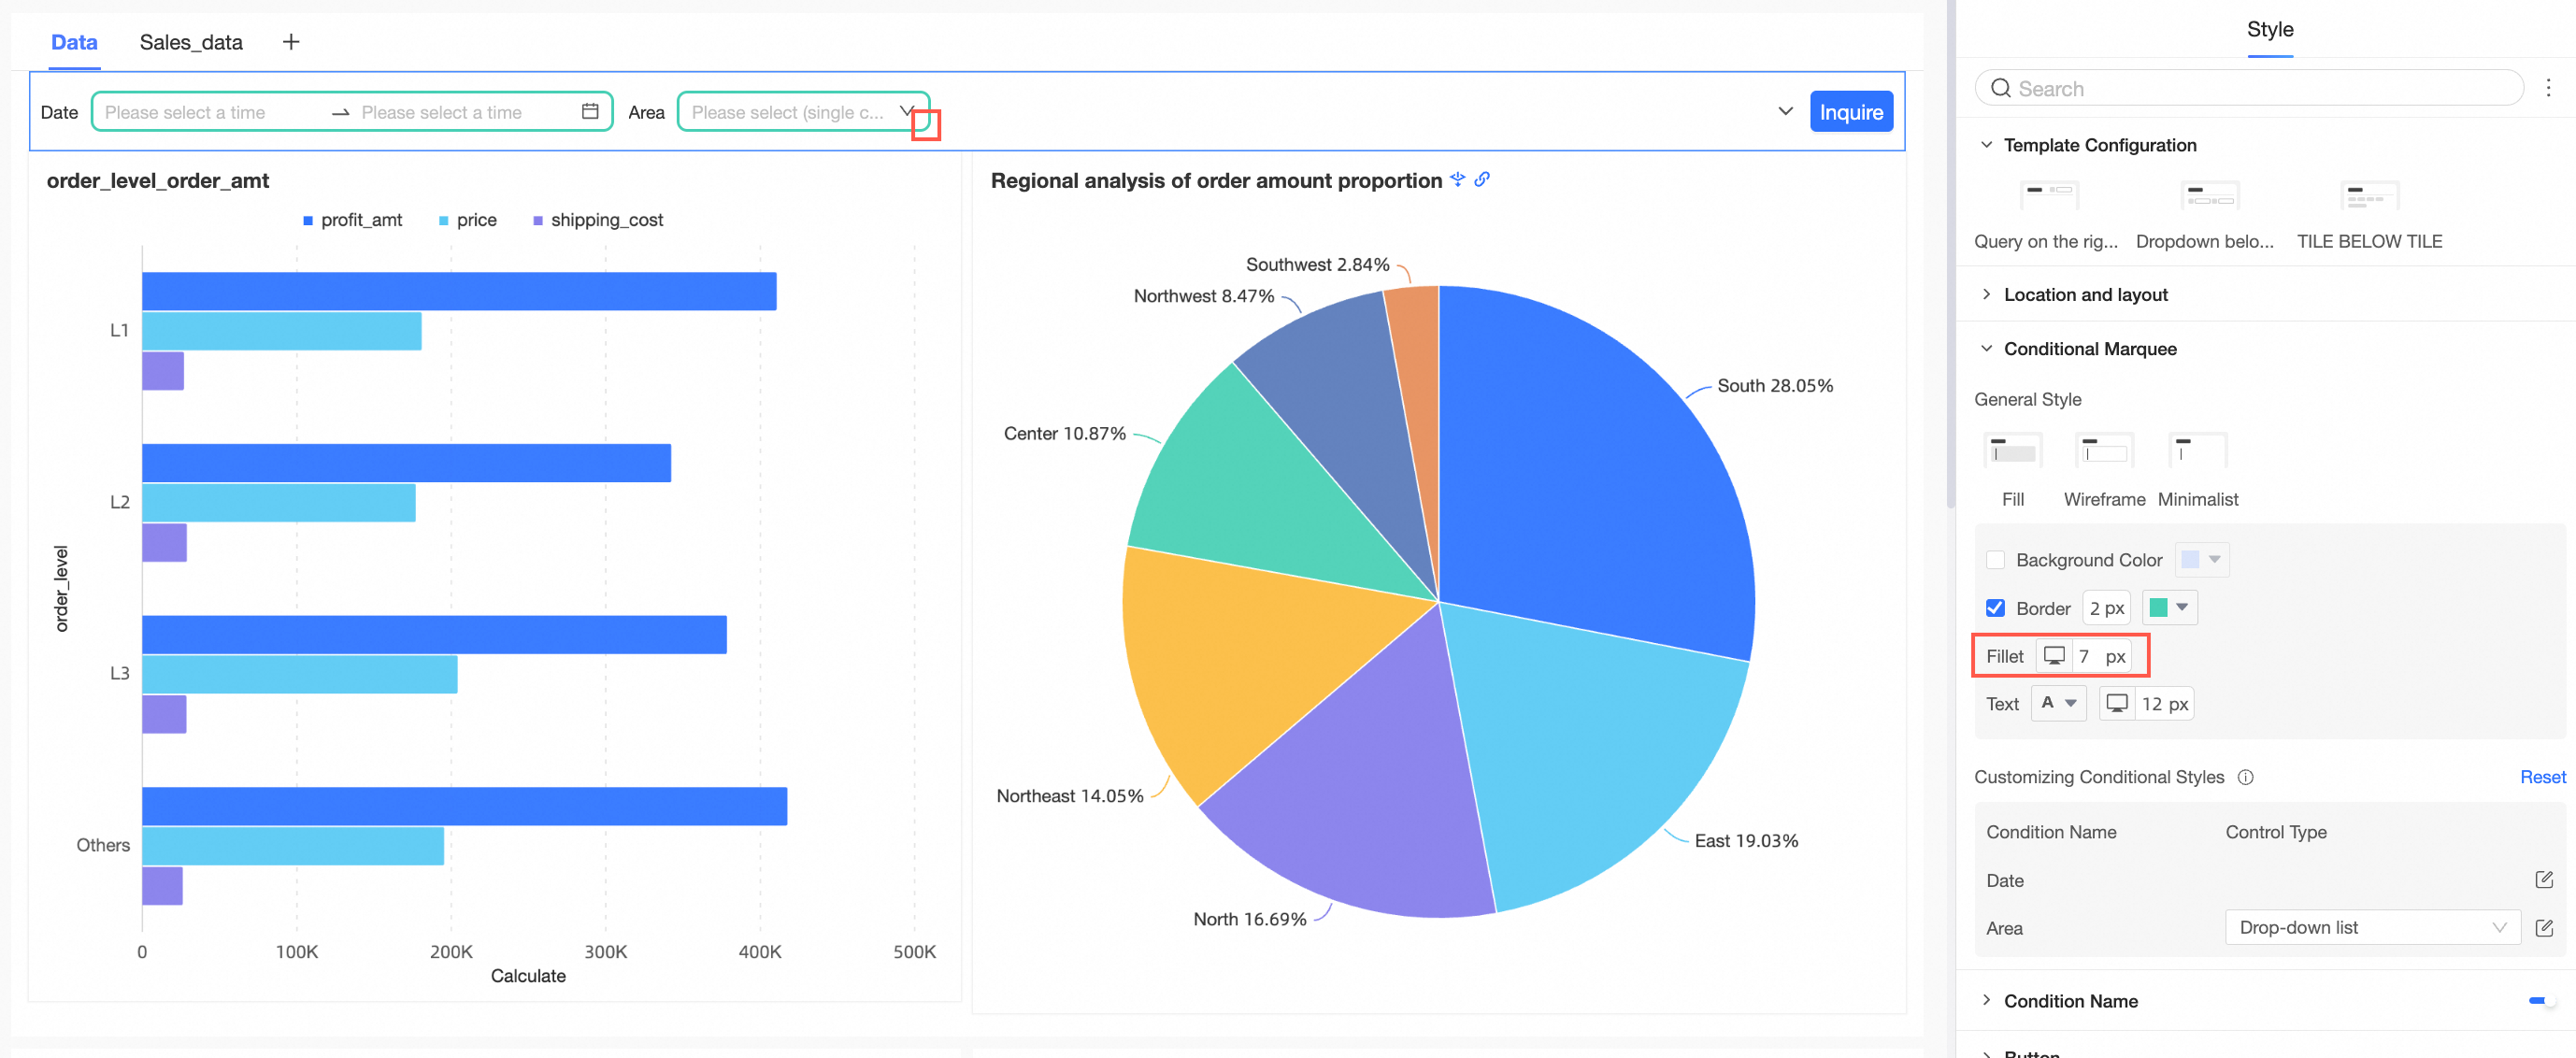This screenshot has width=2576, height=1058.
Task: Enable the Background Color checkbox
Action: pos(1995,560)
